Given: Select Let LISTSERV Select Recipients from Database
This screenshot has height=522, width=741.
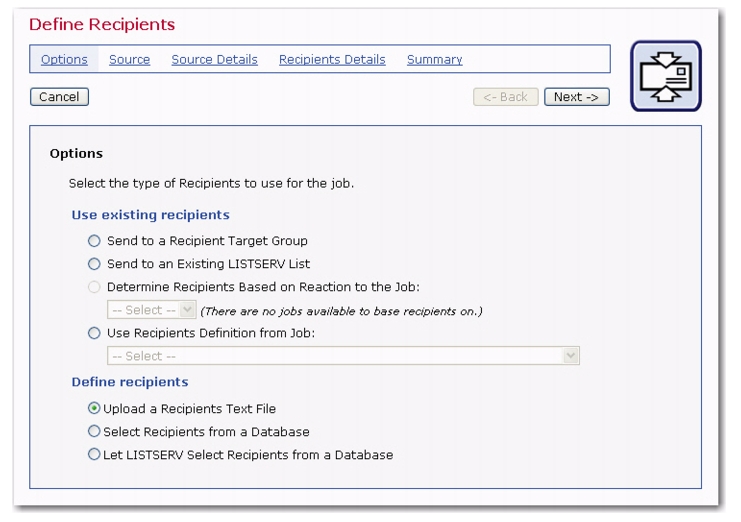Looking at the screenshot, I should click(x=95, y=454).
